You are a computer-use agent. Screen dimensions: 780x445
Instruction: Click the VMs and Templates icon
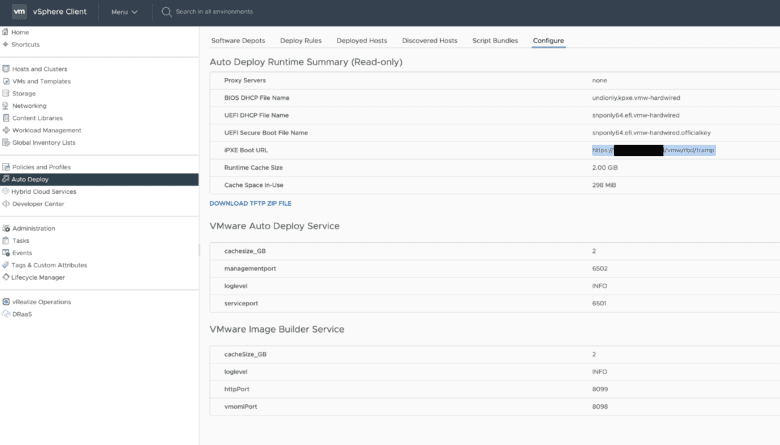point(6,81)
